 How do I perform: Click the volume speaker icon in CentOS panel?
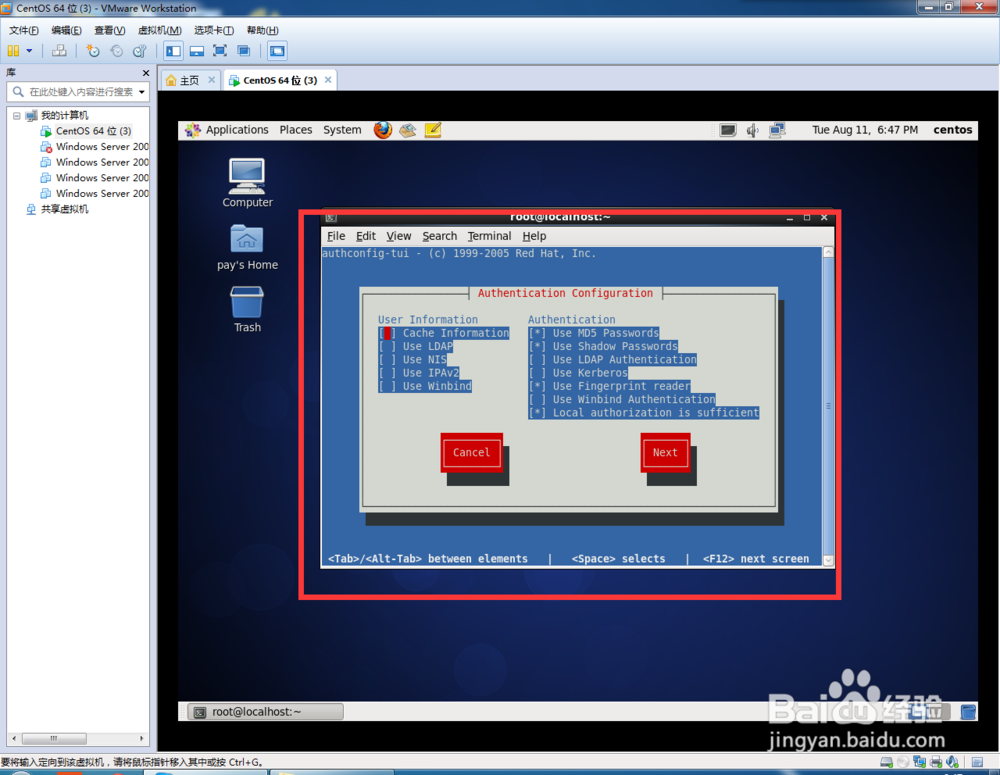pyautogui.click(x=753, y=130)
